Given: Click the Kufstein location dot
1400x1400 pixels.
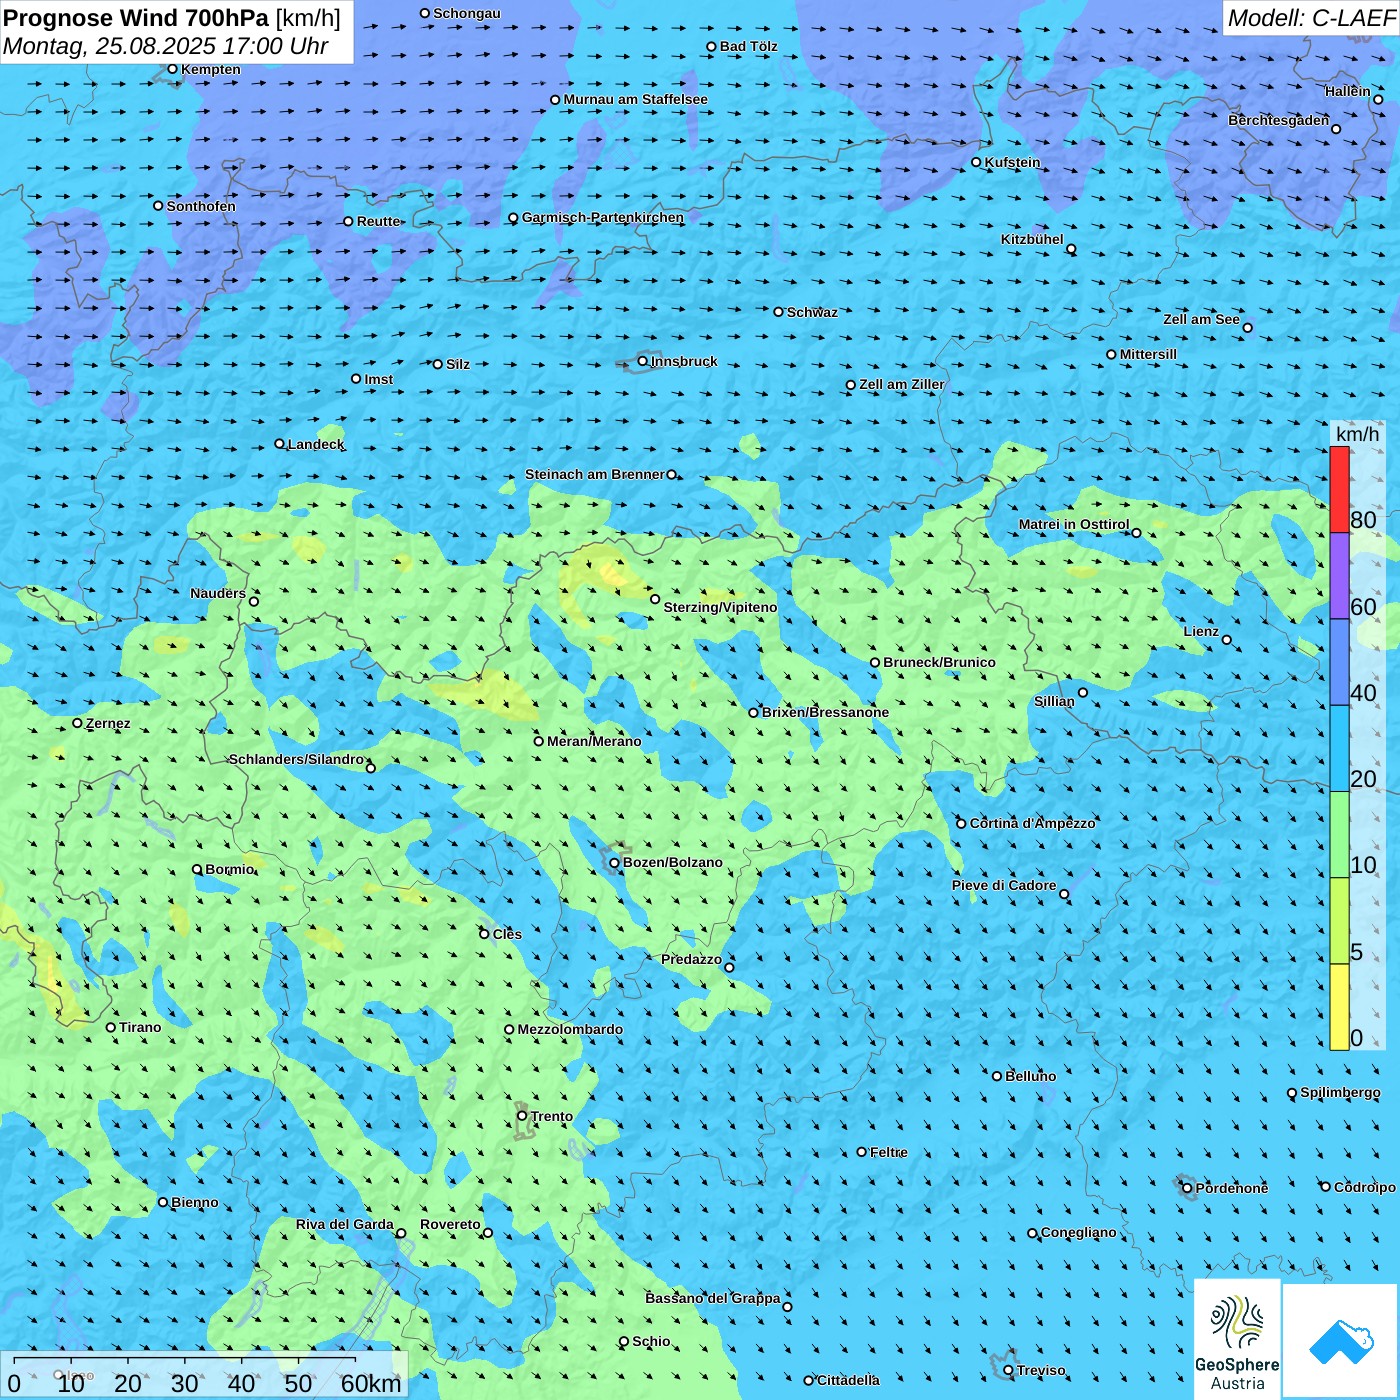Looking at the screenshot, I should (977, 162).
